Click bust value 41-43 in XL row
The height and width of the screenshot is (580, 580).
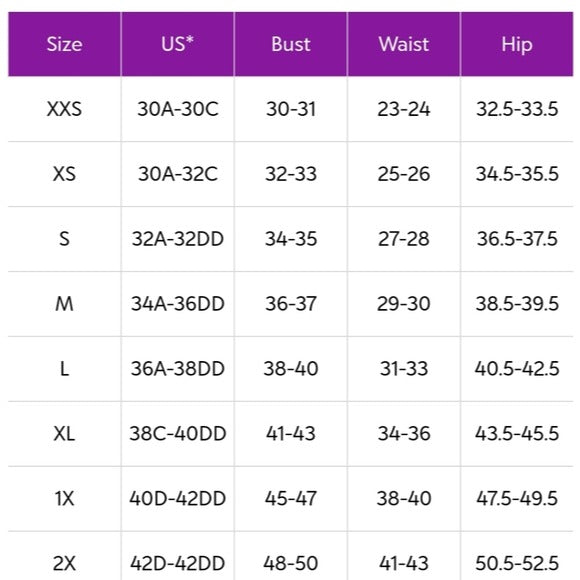pos(291,434)
